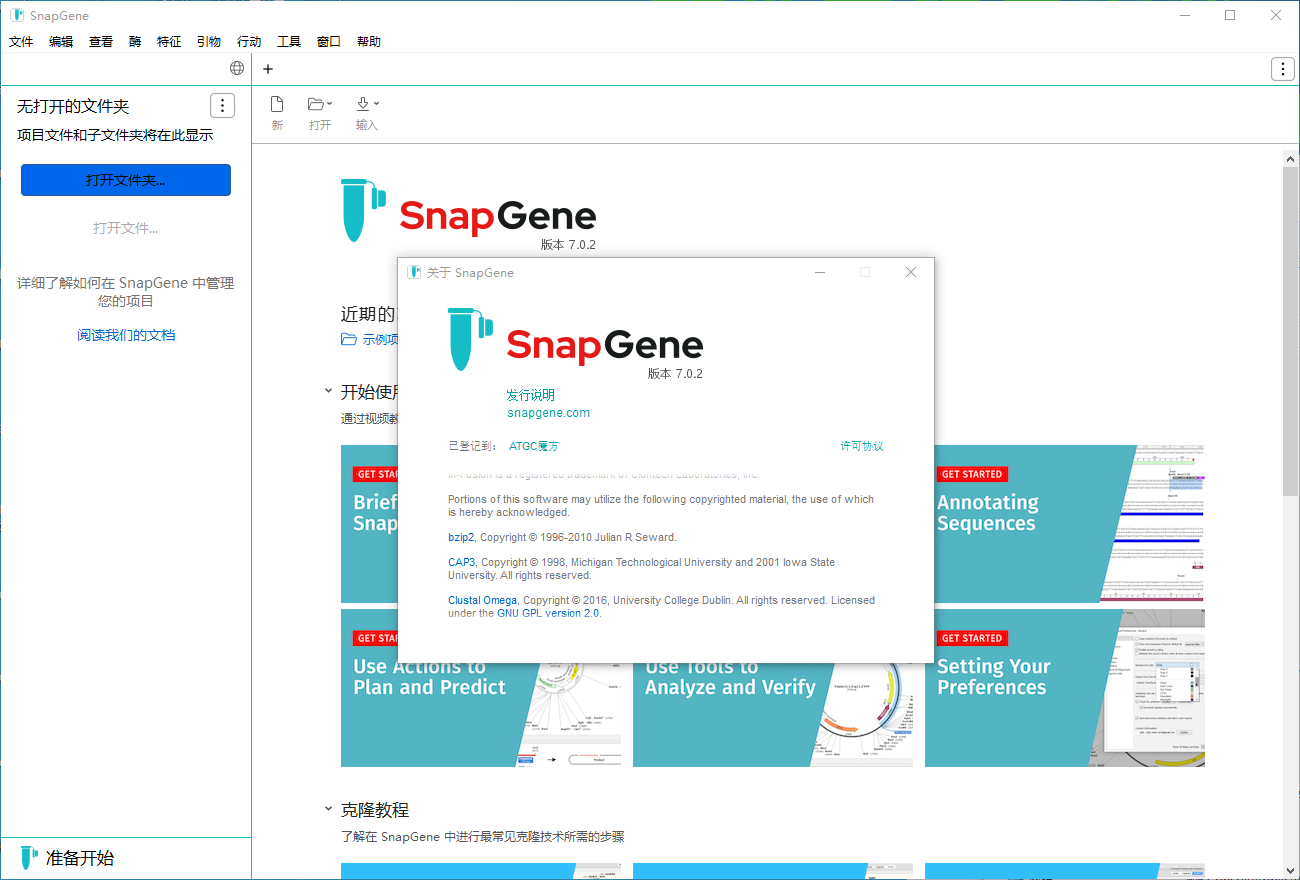Click the Open folder icon in the toolbar

[x=316, y=104]
